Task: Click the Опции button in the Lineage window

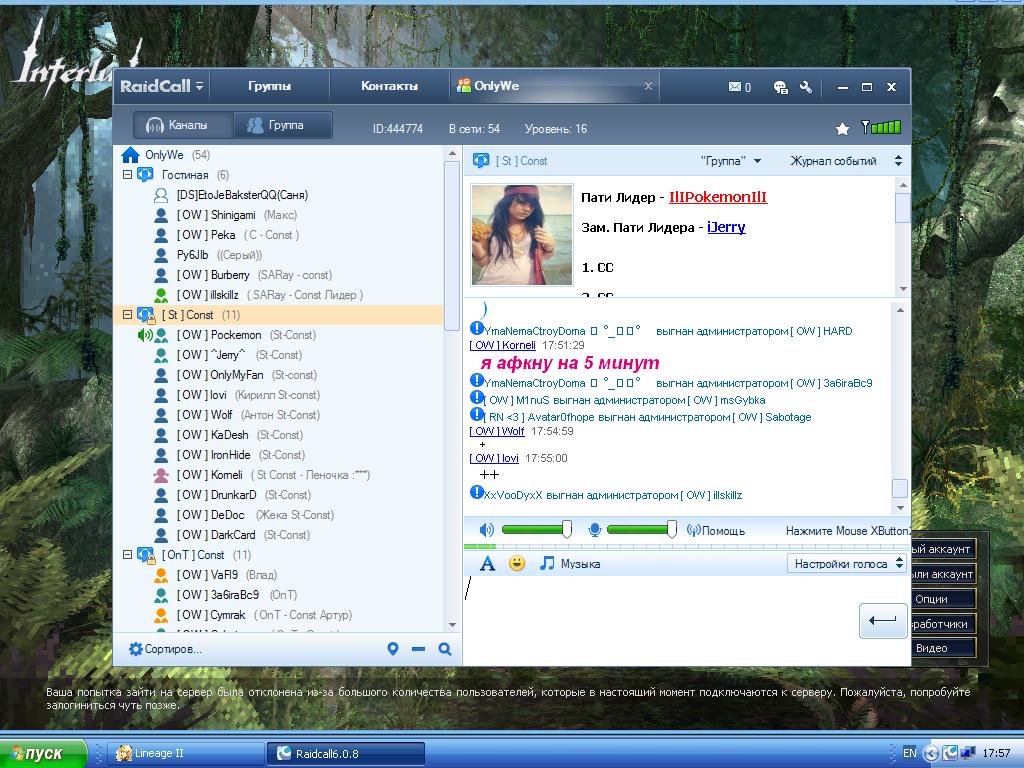Action: [x=942, y=599]
